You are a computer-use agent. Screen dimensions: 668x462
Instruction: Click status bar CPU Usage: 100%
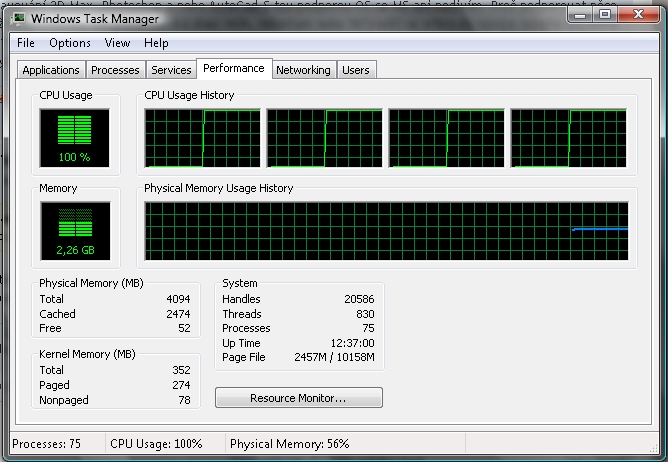click(156, 444)
